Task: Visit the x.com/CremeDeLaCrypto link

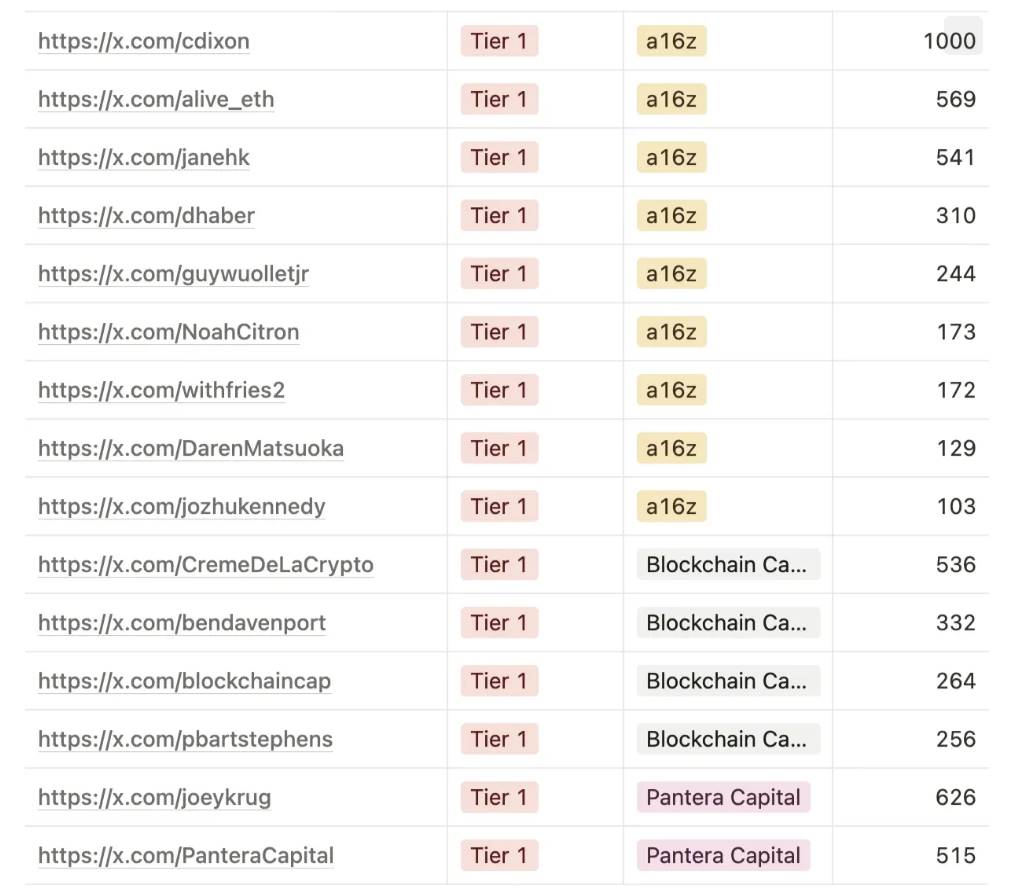Action: coord(206,565)
